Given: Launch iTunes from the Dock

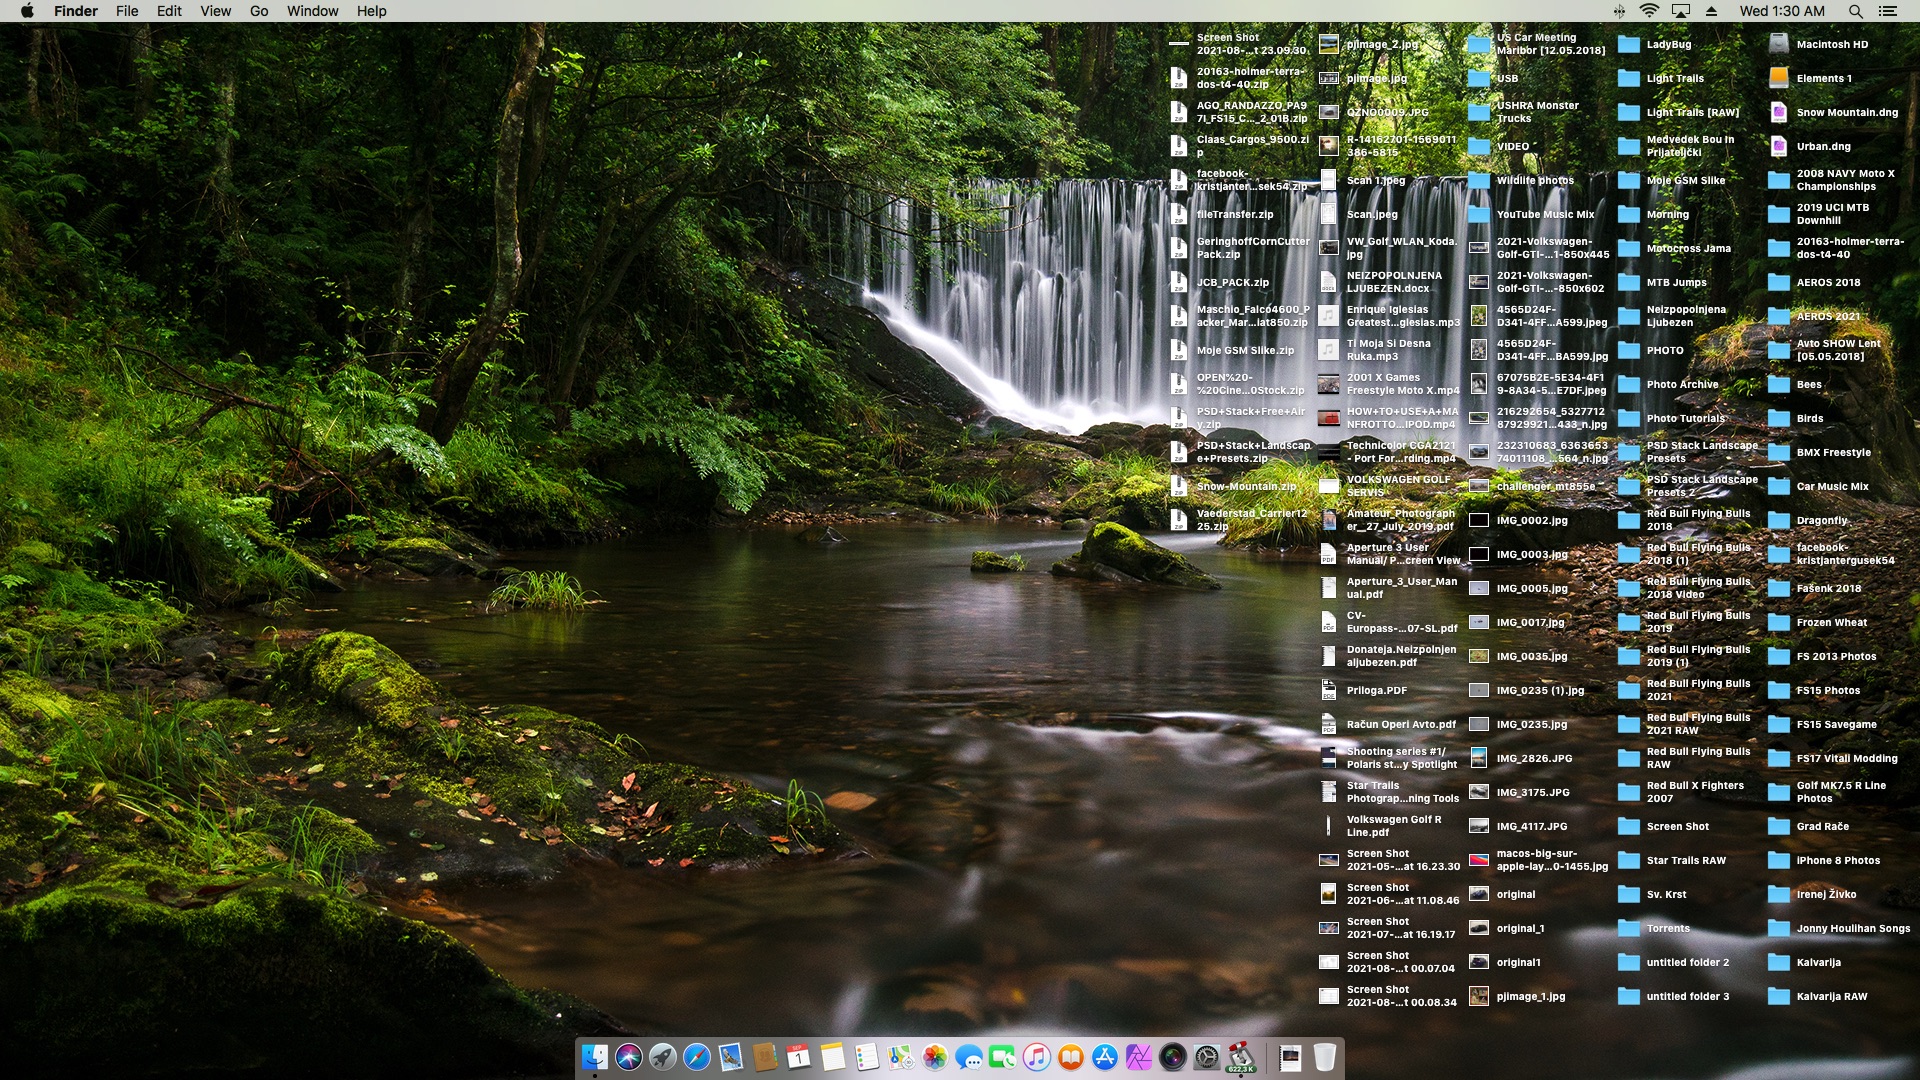Looking at the screenshot, I should 1037,1057.
